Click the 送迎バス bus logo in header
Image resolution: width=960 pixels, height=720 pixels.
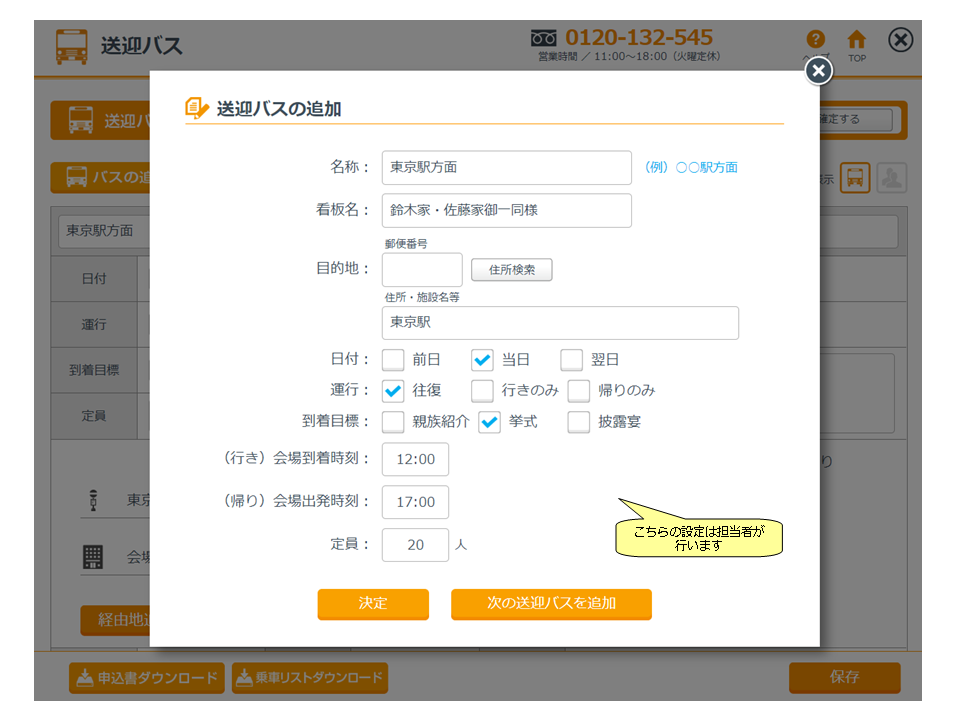pos(71,46)
